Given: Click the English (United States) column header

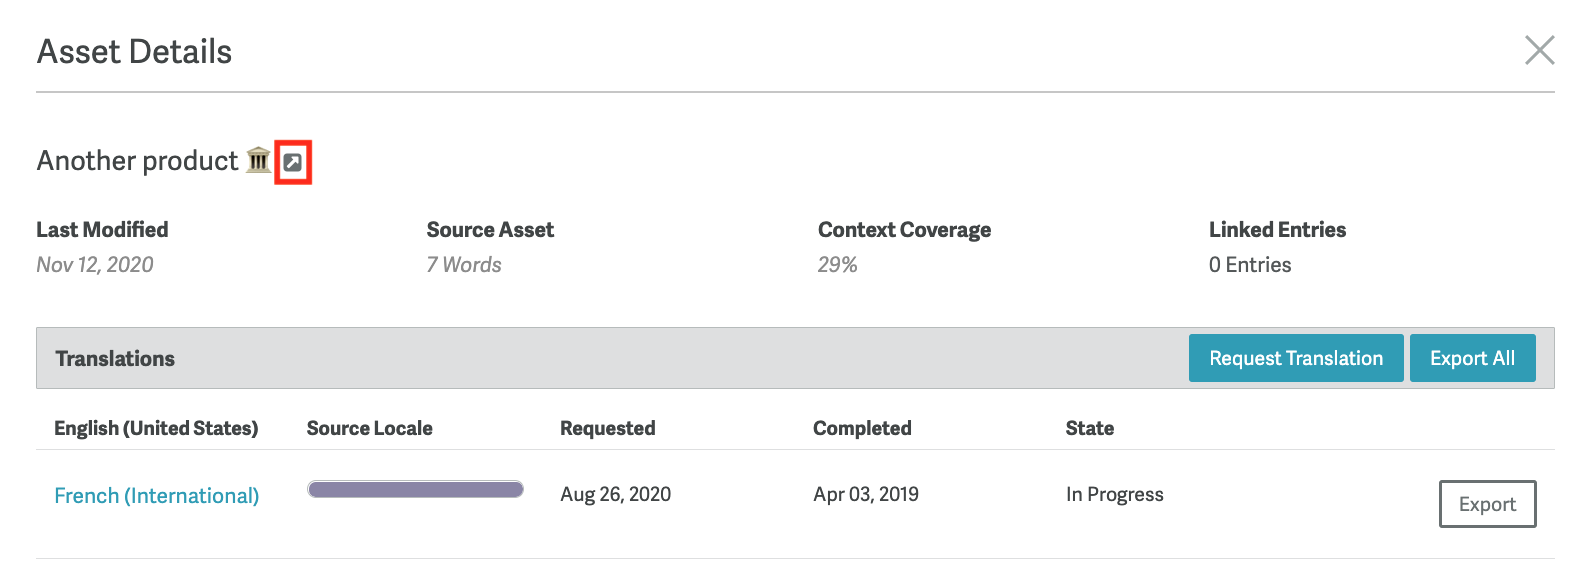Looking at the screenshot, I should (156, 428).
